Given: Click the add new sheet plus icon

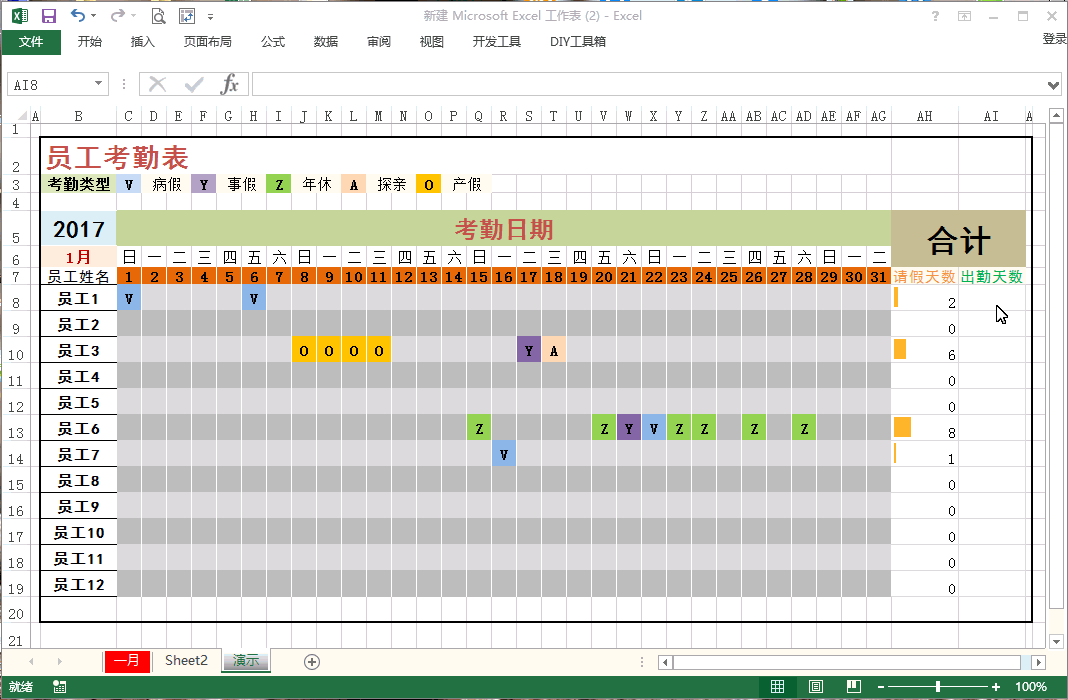Looking at the screenshot, I should coord(312,661).
